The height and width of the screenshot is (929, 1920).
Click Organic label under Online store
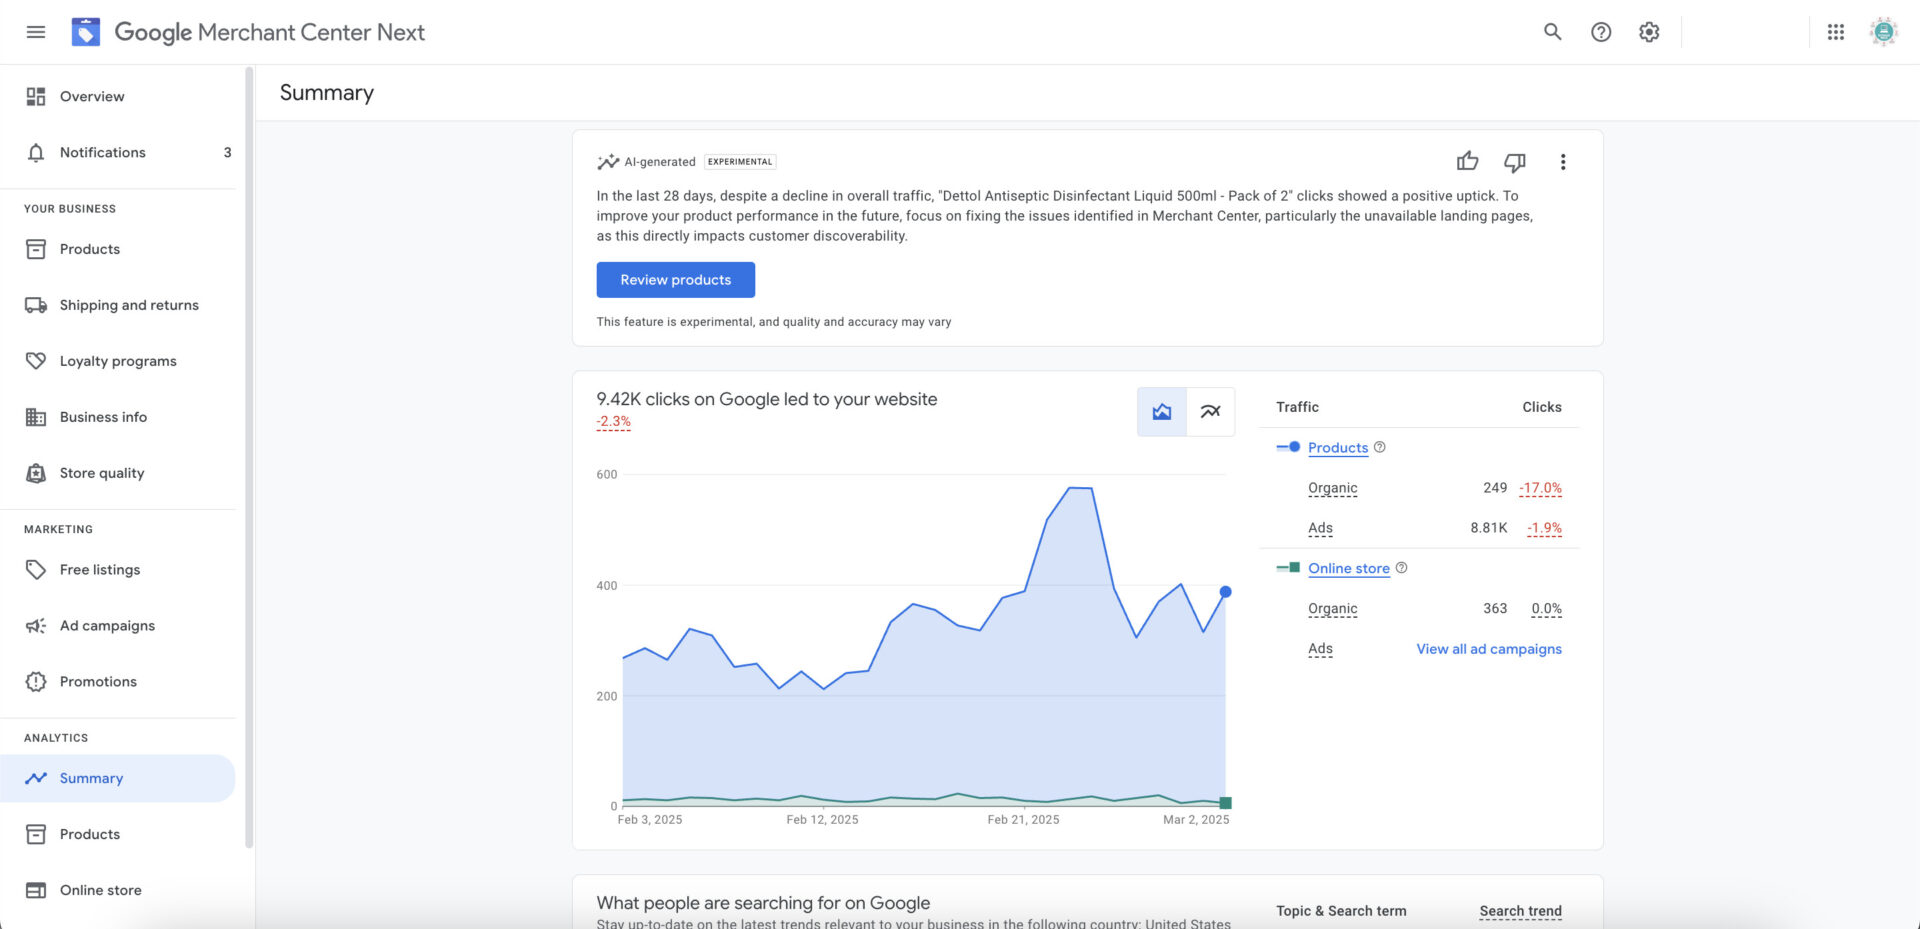coord(1333,608)
